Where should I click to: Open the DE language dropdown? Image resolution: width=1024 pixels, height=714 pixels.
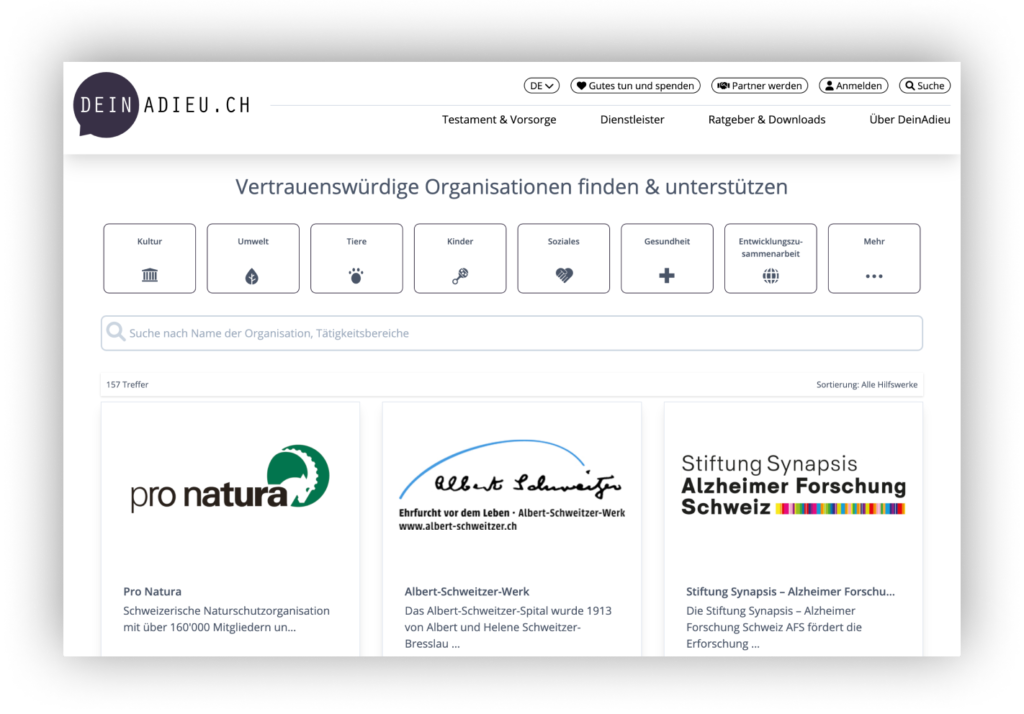541,86
